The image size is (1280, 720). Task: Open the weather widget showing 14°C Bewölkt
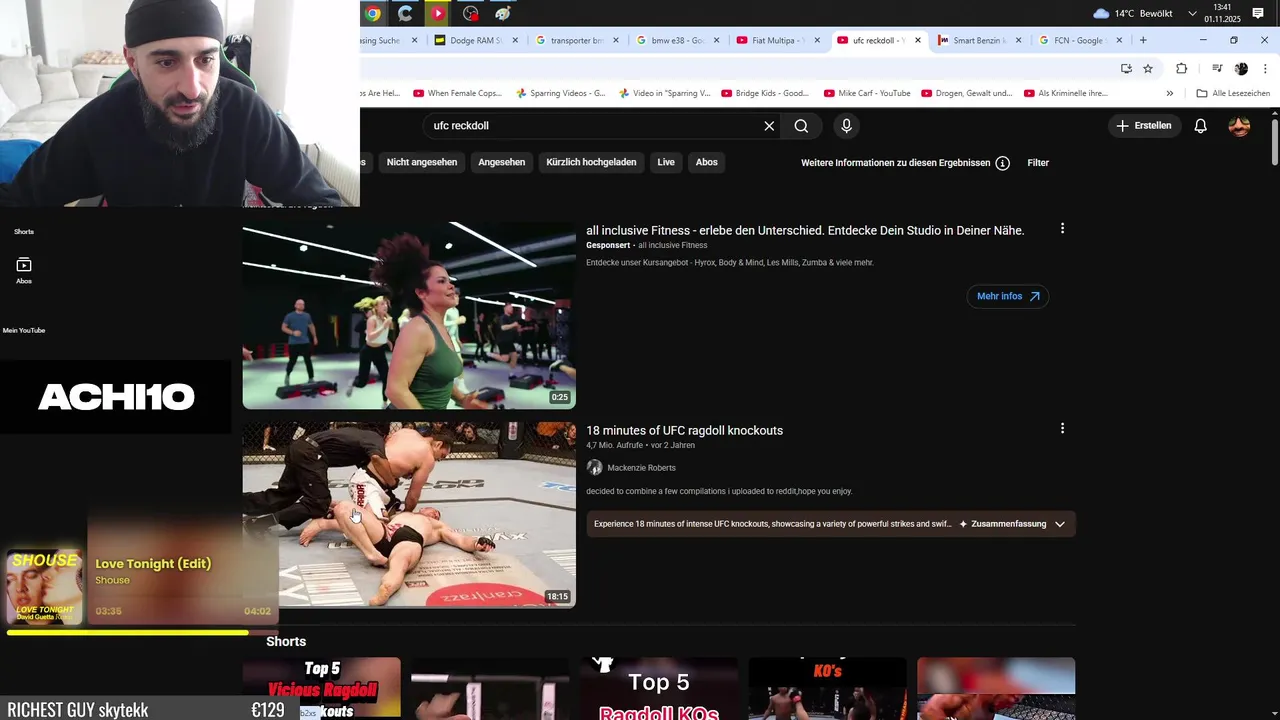click(1132, 14)
